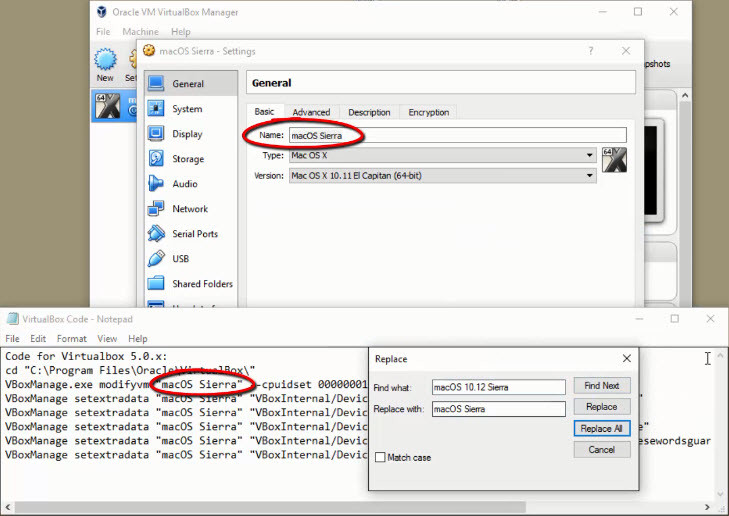This screenshot has width=729, height=516.
Task: Click Notepad horizontal scroll left arrow
Action: tap(7, 507)
